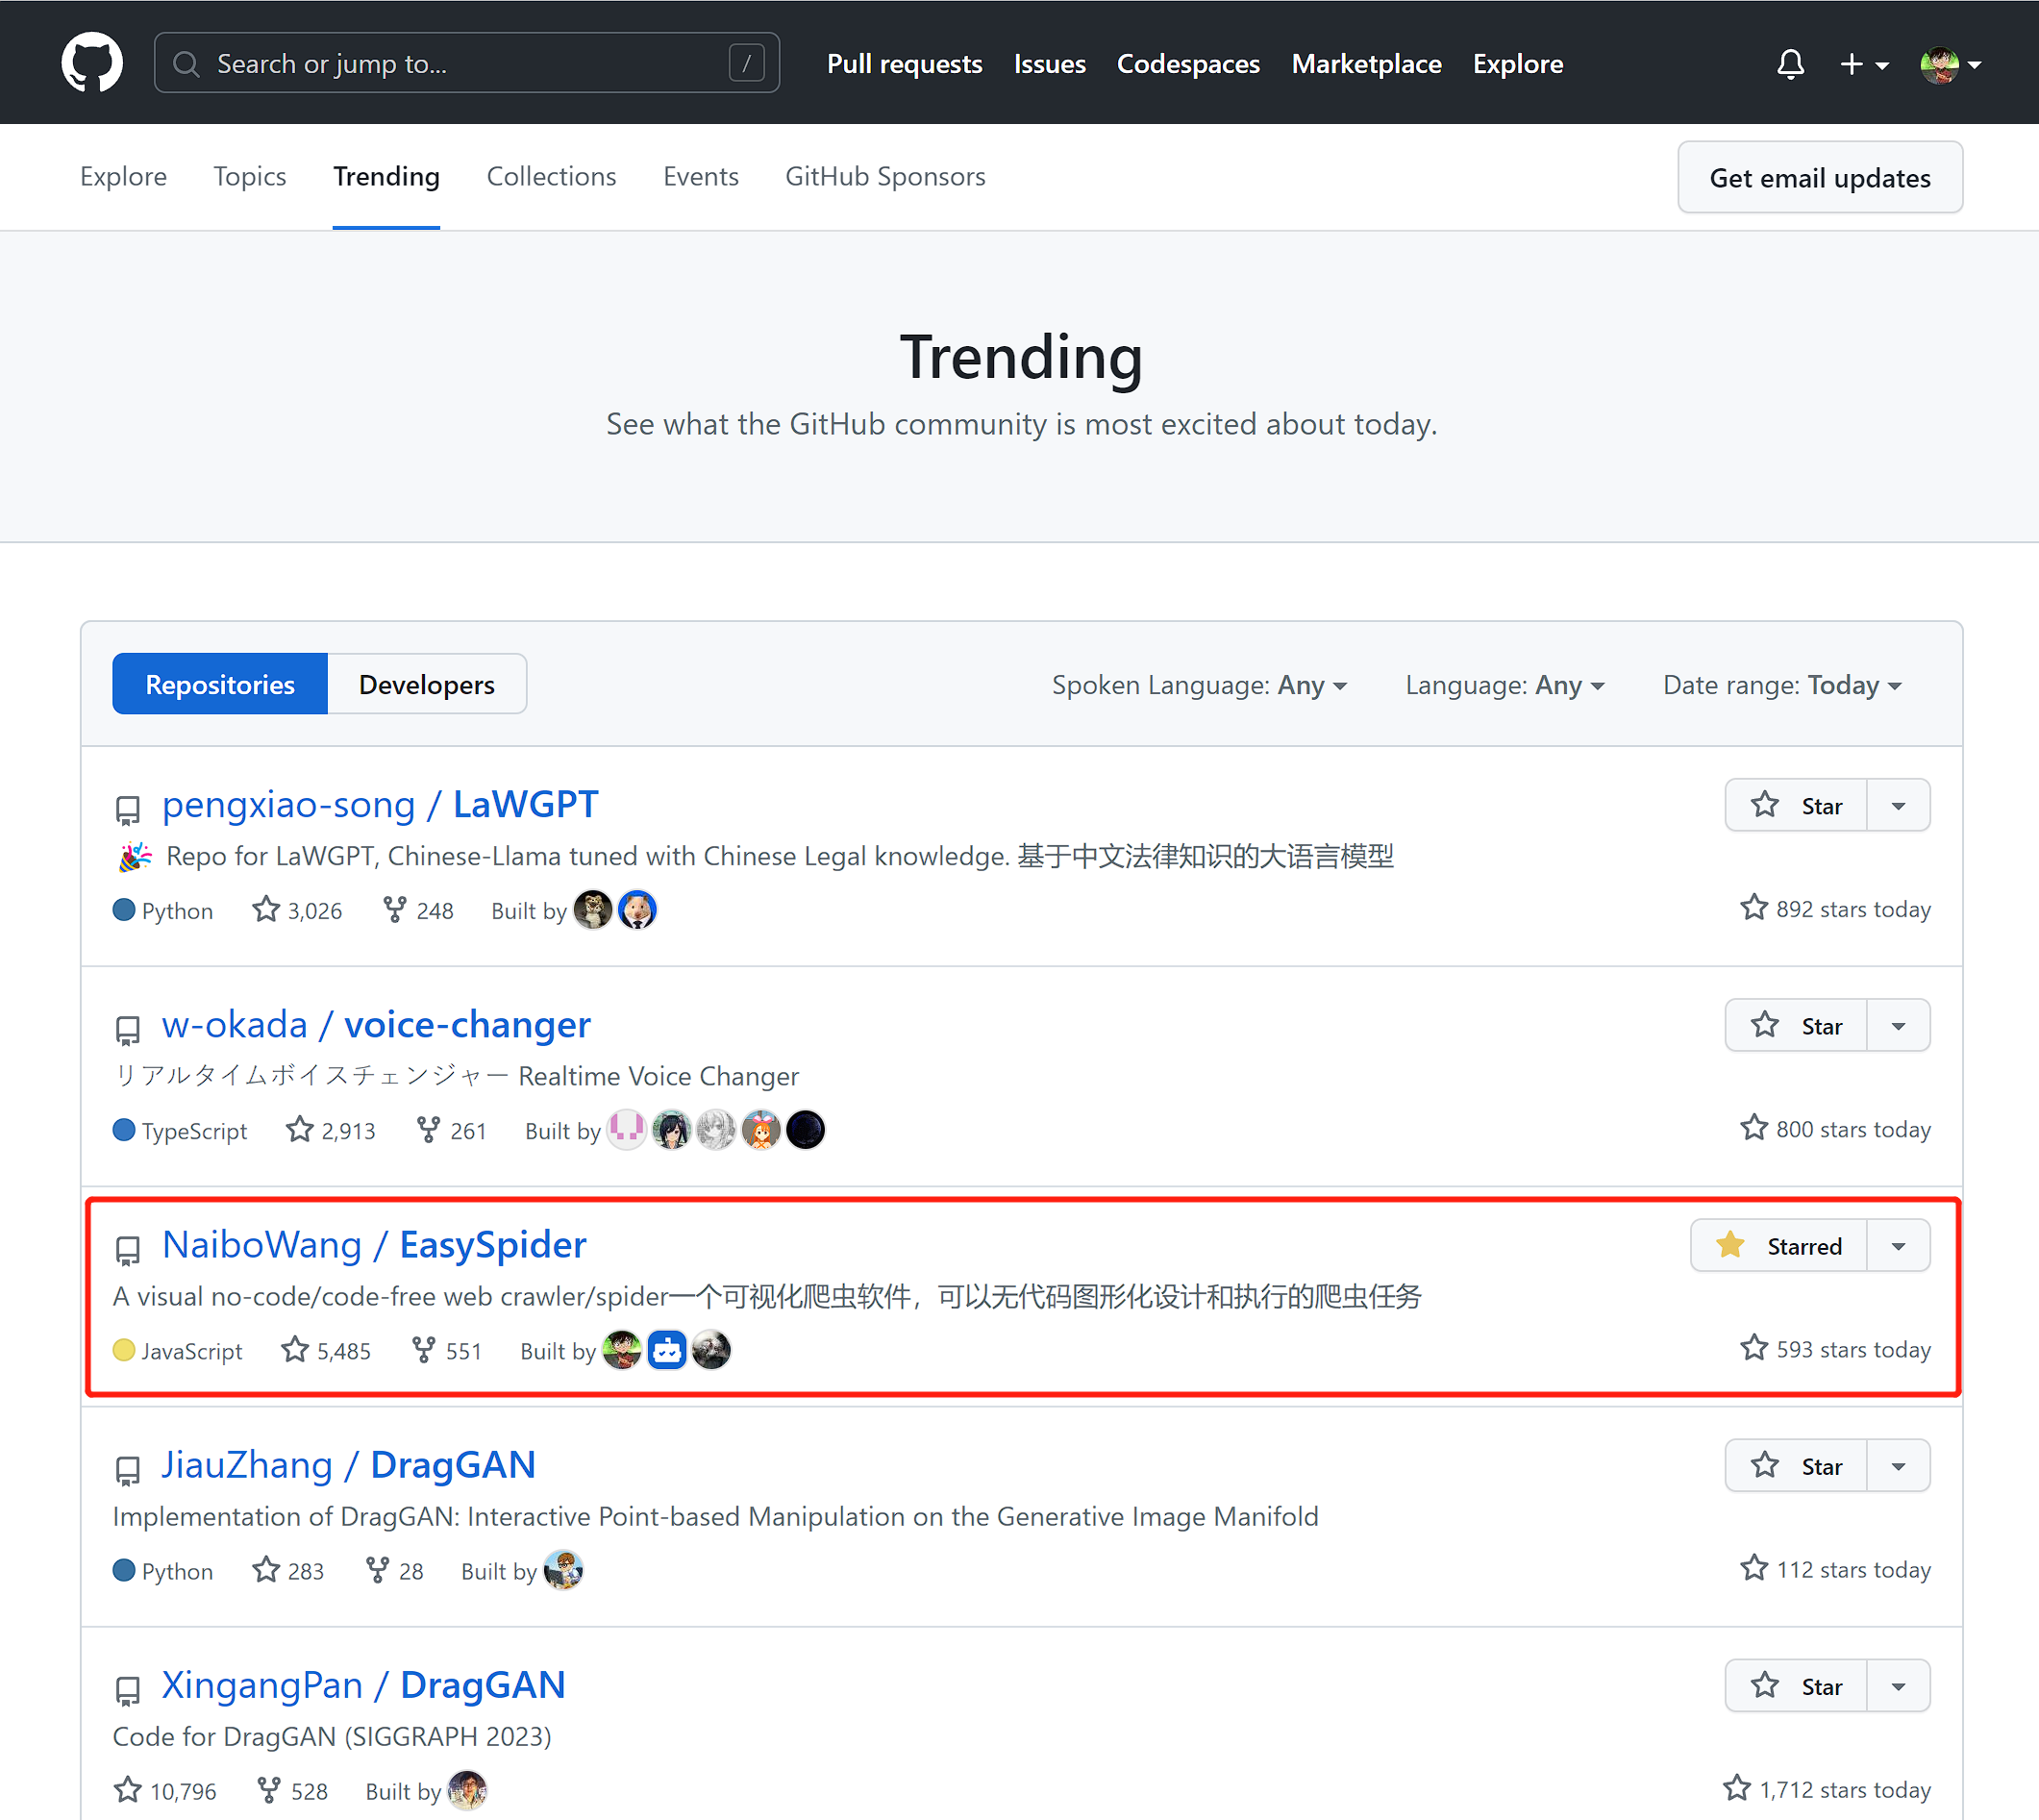This screenshot has height=1820, width=2039.
Task: Open Marketplace from the top navigation
Action: (x=1366, y=63)
